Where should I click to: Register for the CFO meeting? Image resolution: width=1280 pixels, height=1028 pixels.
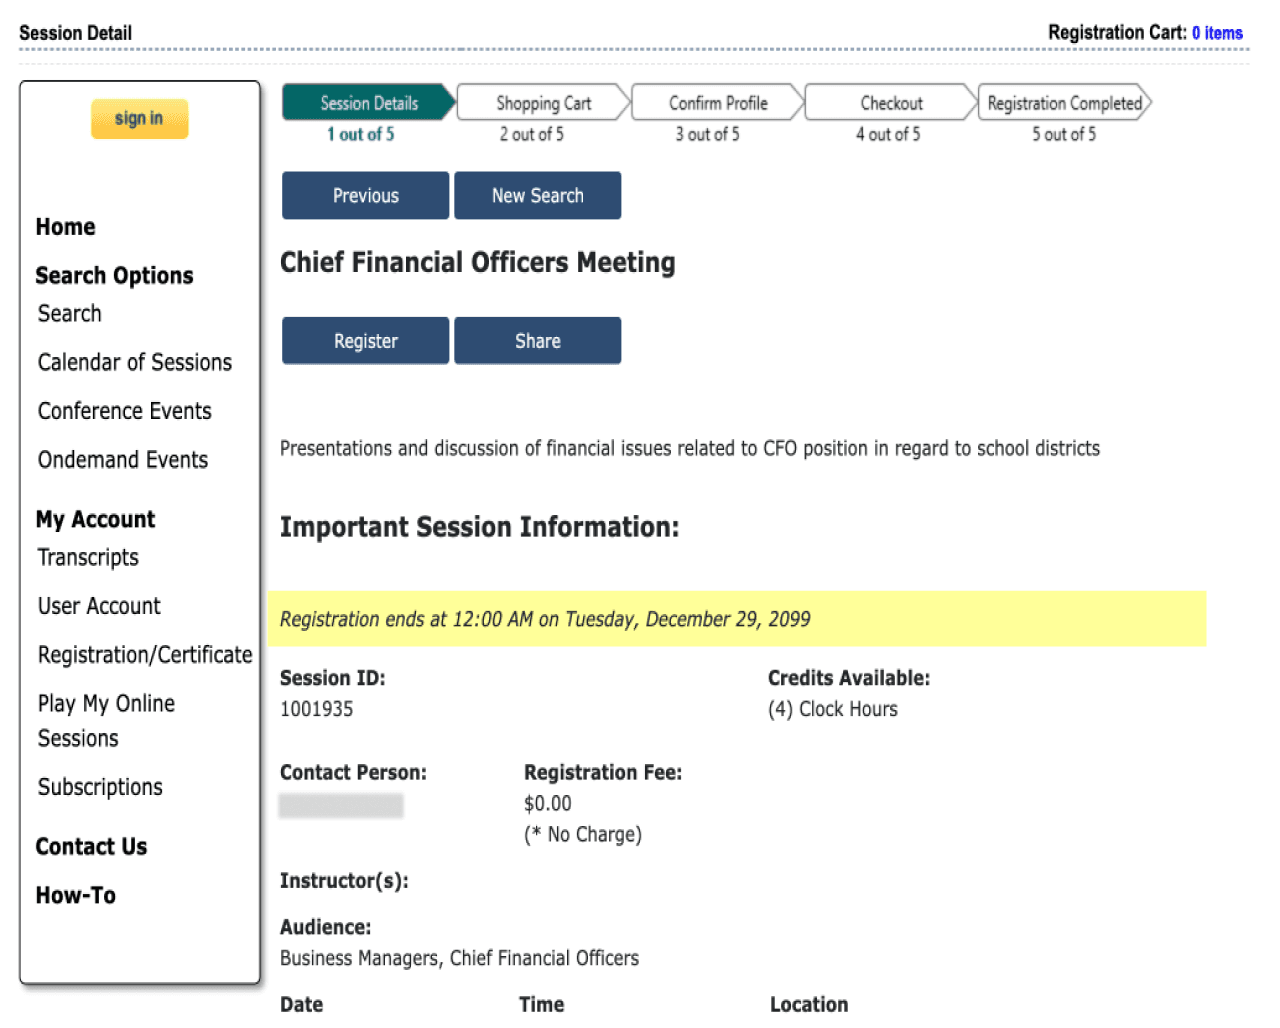365,341
